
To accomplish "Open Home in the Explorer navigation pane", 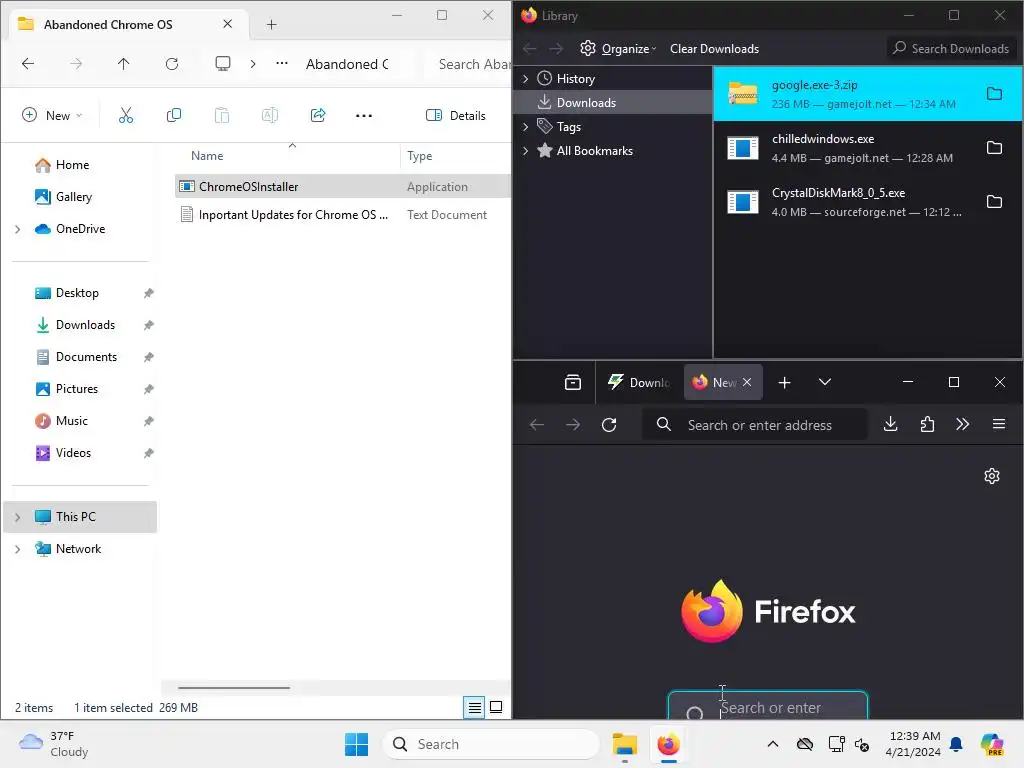I will click(x=72, y=165).
